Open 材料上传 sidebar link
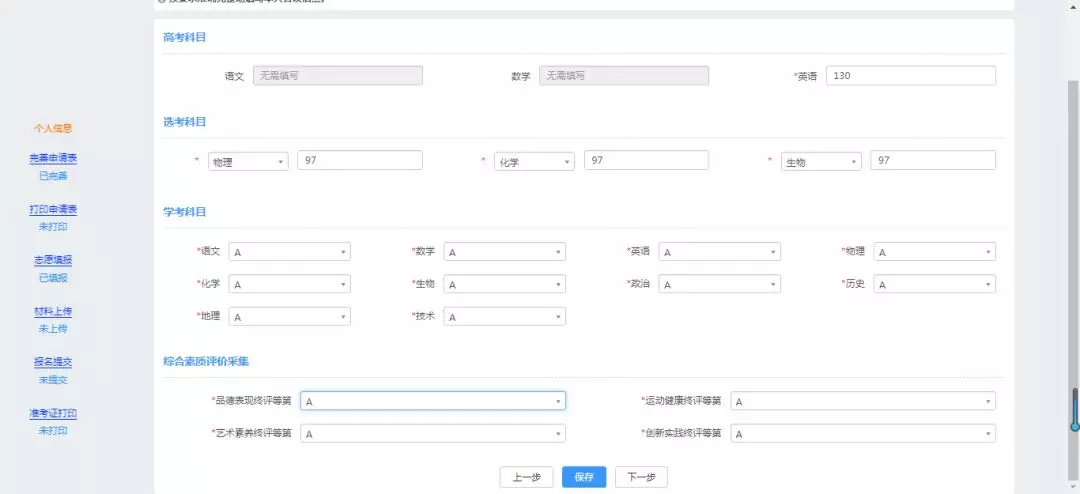This screenshot has width=1080, height=494. coord(53,311)
